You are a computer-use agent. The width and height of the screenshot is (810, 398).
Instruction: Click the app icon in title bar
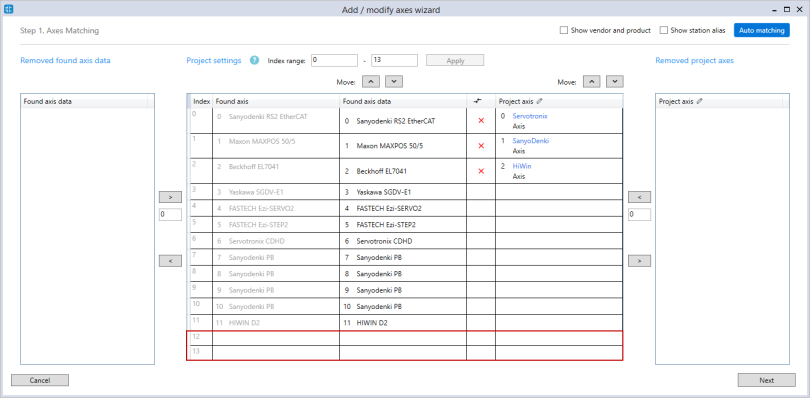tap(8, 9)
